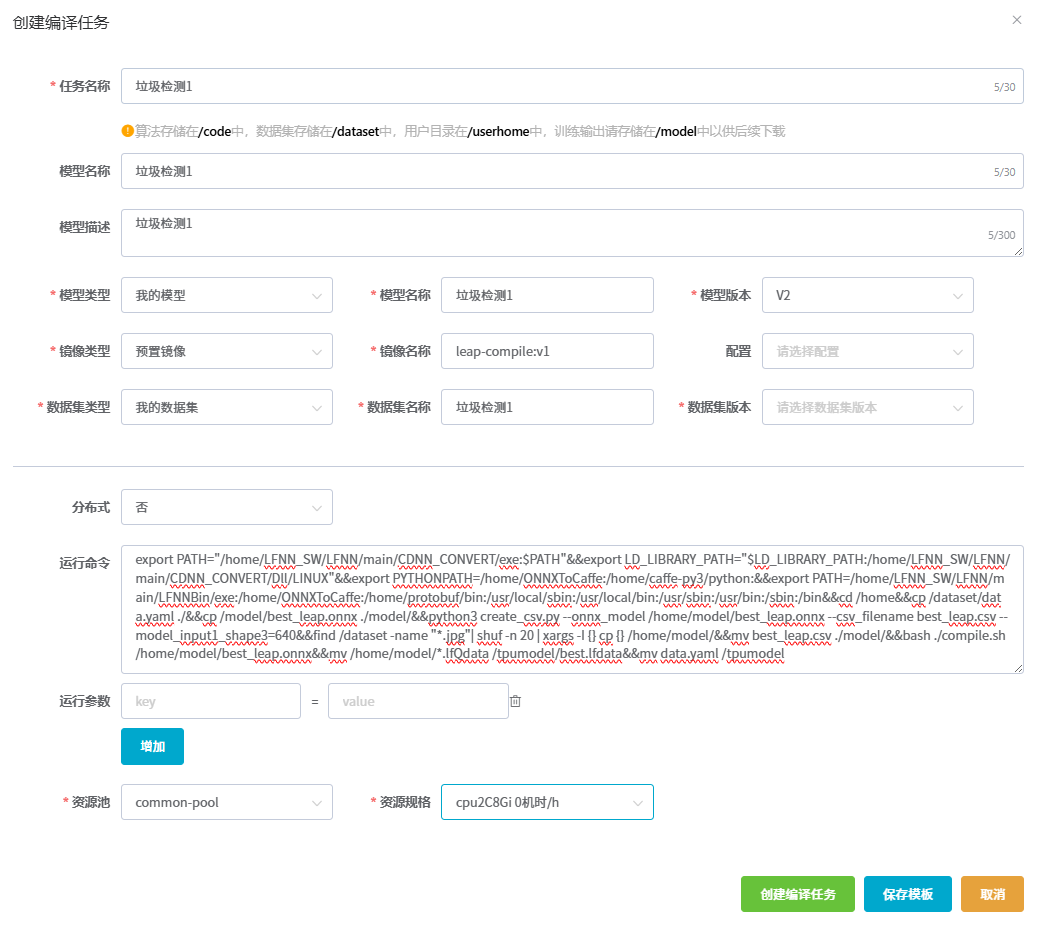Choose a version in 数据集版本 dropdown
This screenshot has height=927, width=1037.
[867, 407]
